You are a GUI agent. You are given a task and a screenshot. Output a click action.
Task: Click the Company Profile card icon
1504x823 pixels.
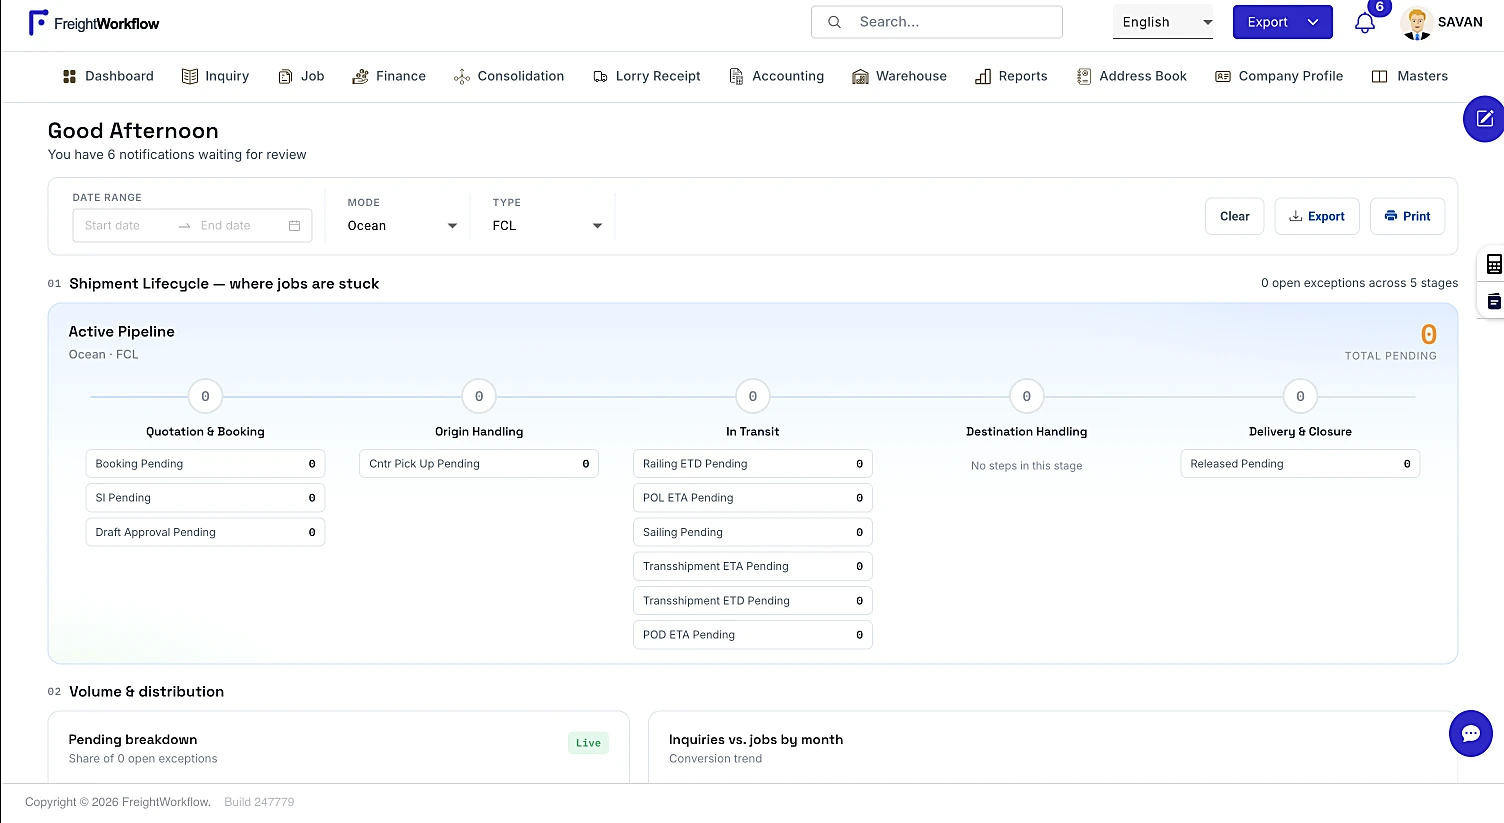point(1222,76)
